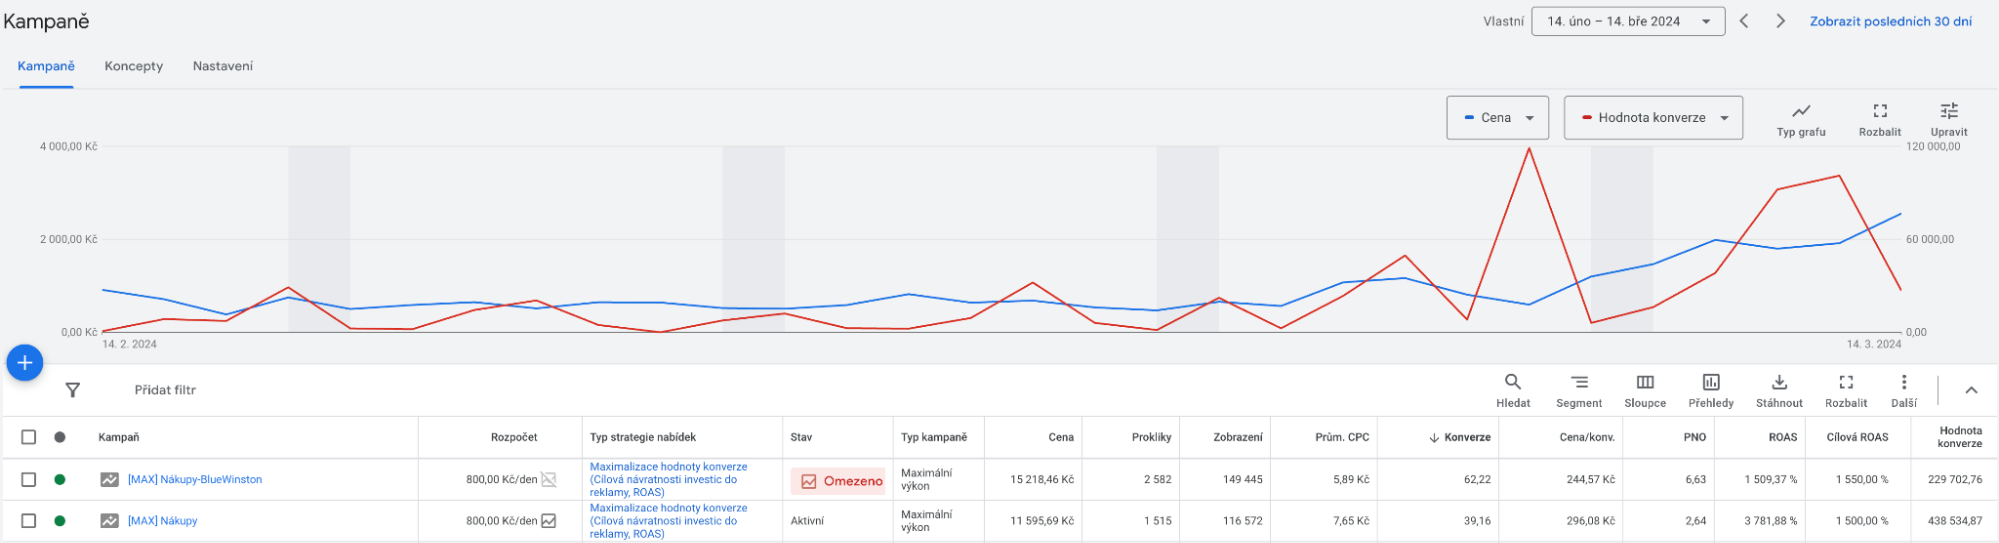Click the Stáhnout download icon
Image resolution: width=1999 pixels, height=543 pixels.
pos(1778,382)
